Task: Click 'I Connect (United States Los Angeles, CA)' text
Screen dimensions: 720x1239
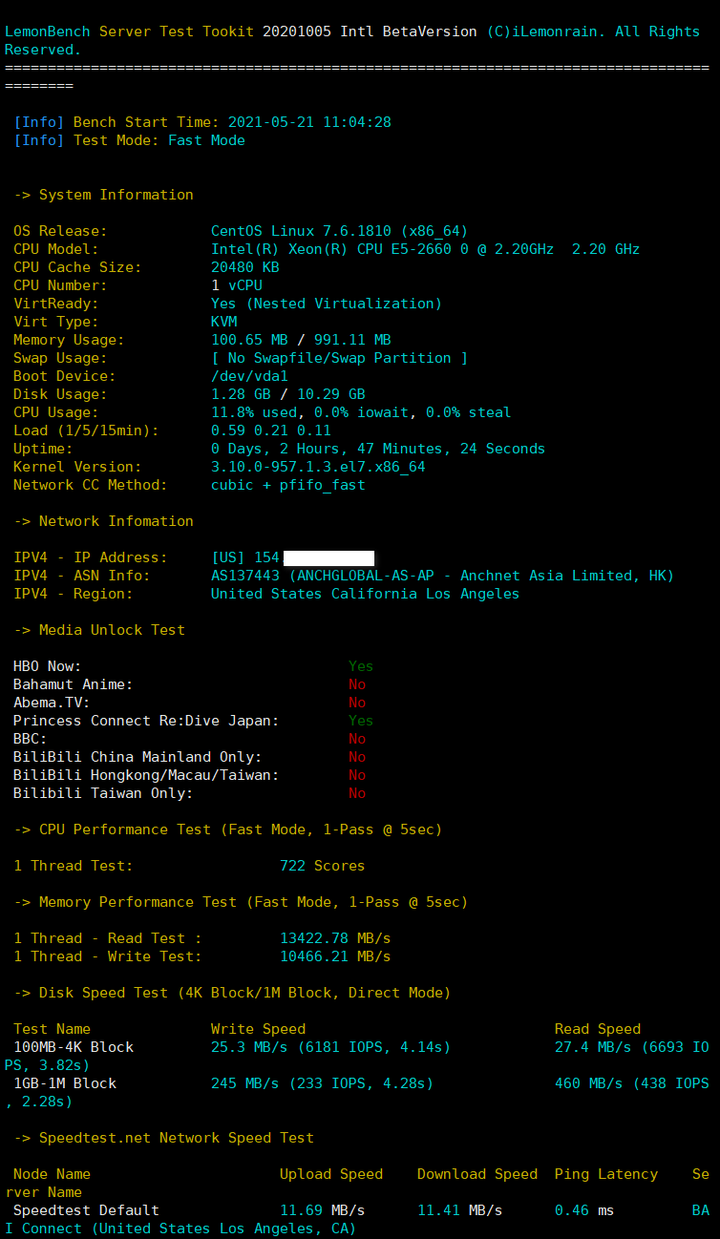Action: (181, 1228)
